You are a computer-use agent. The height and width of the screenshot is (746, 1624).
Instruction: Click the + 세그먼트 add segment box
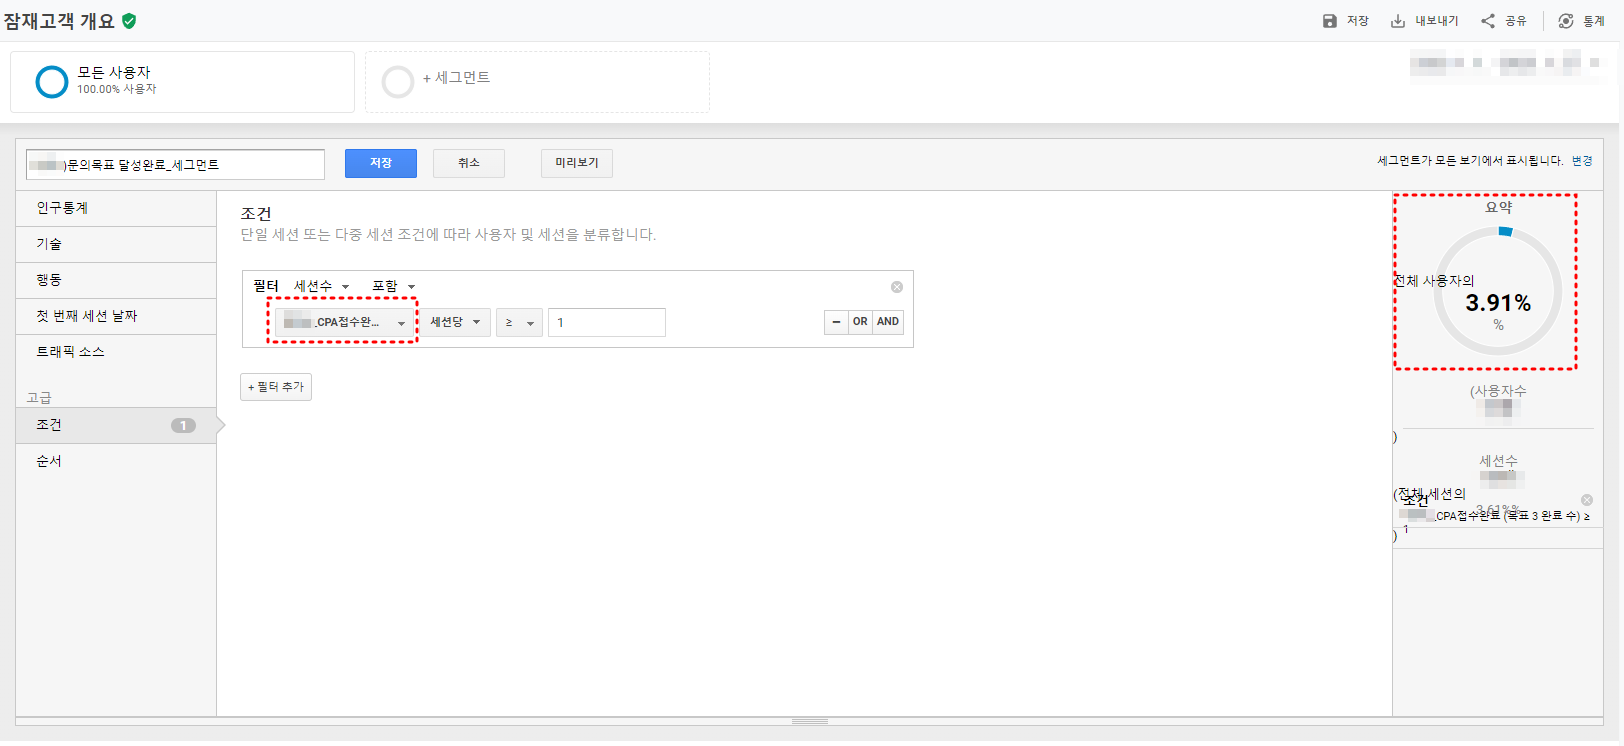click(538, 82)
